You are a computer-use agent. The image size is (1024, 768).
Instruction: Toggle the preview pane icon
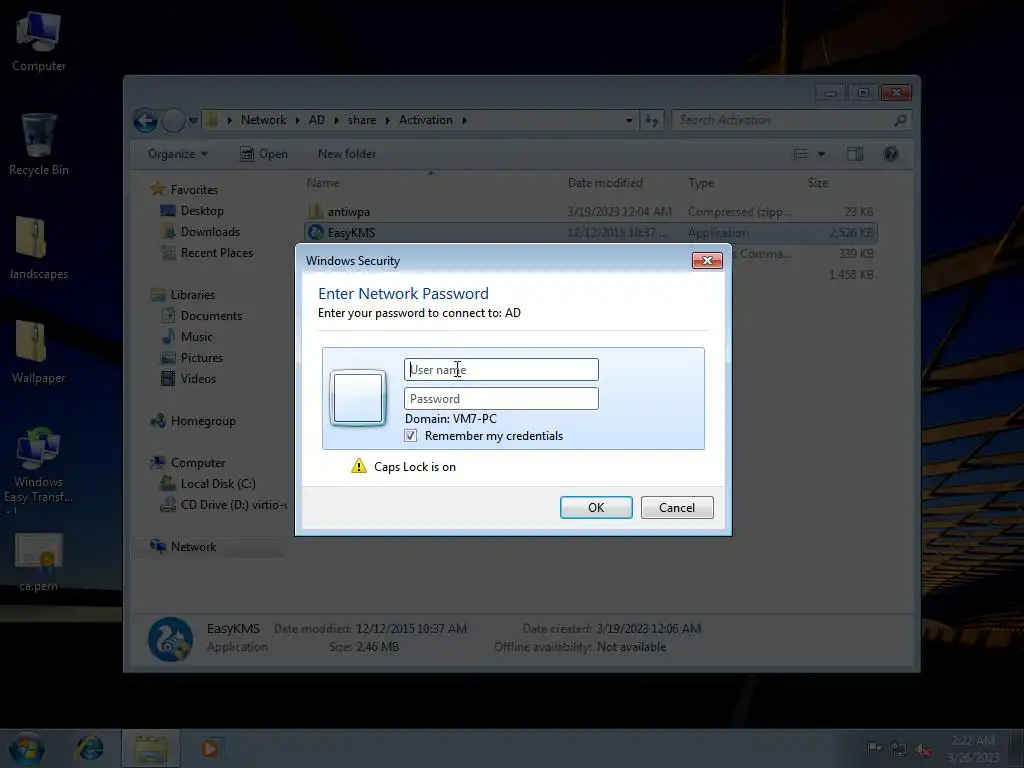855,154
